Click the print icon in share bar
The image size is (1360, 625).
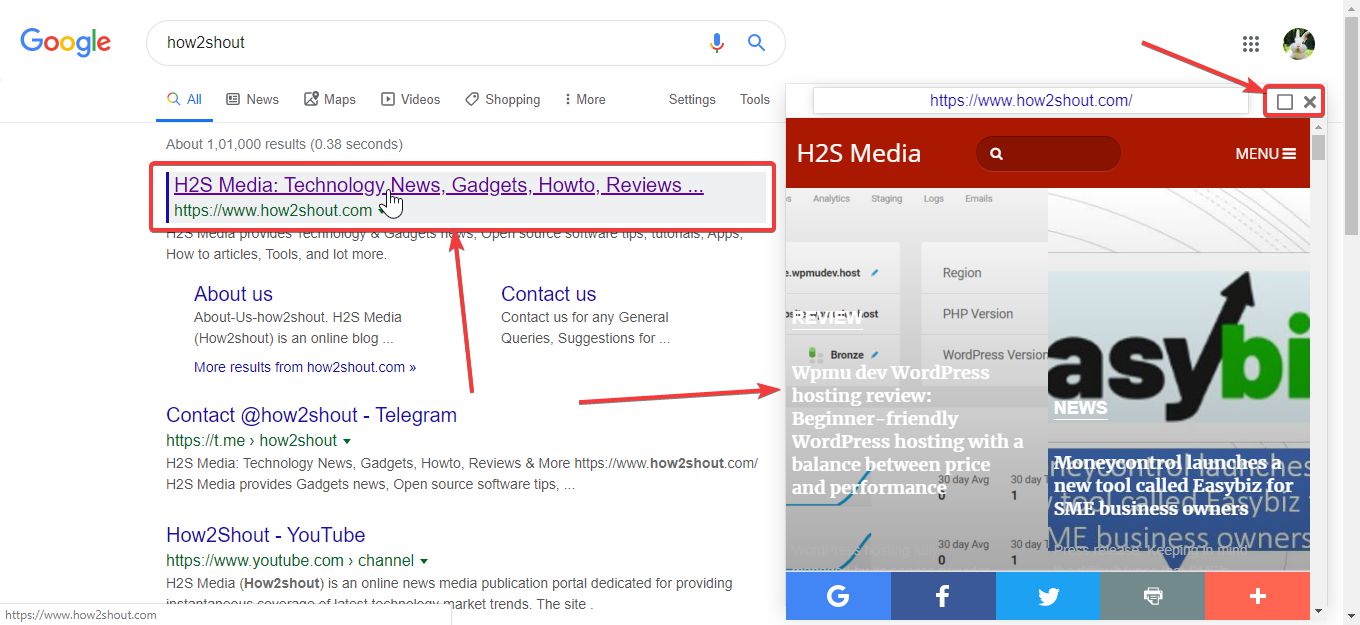[1152, 596]
